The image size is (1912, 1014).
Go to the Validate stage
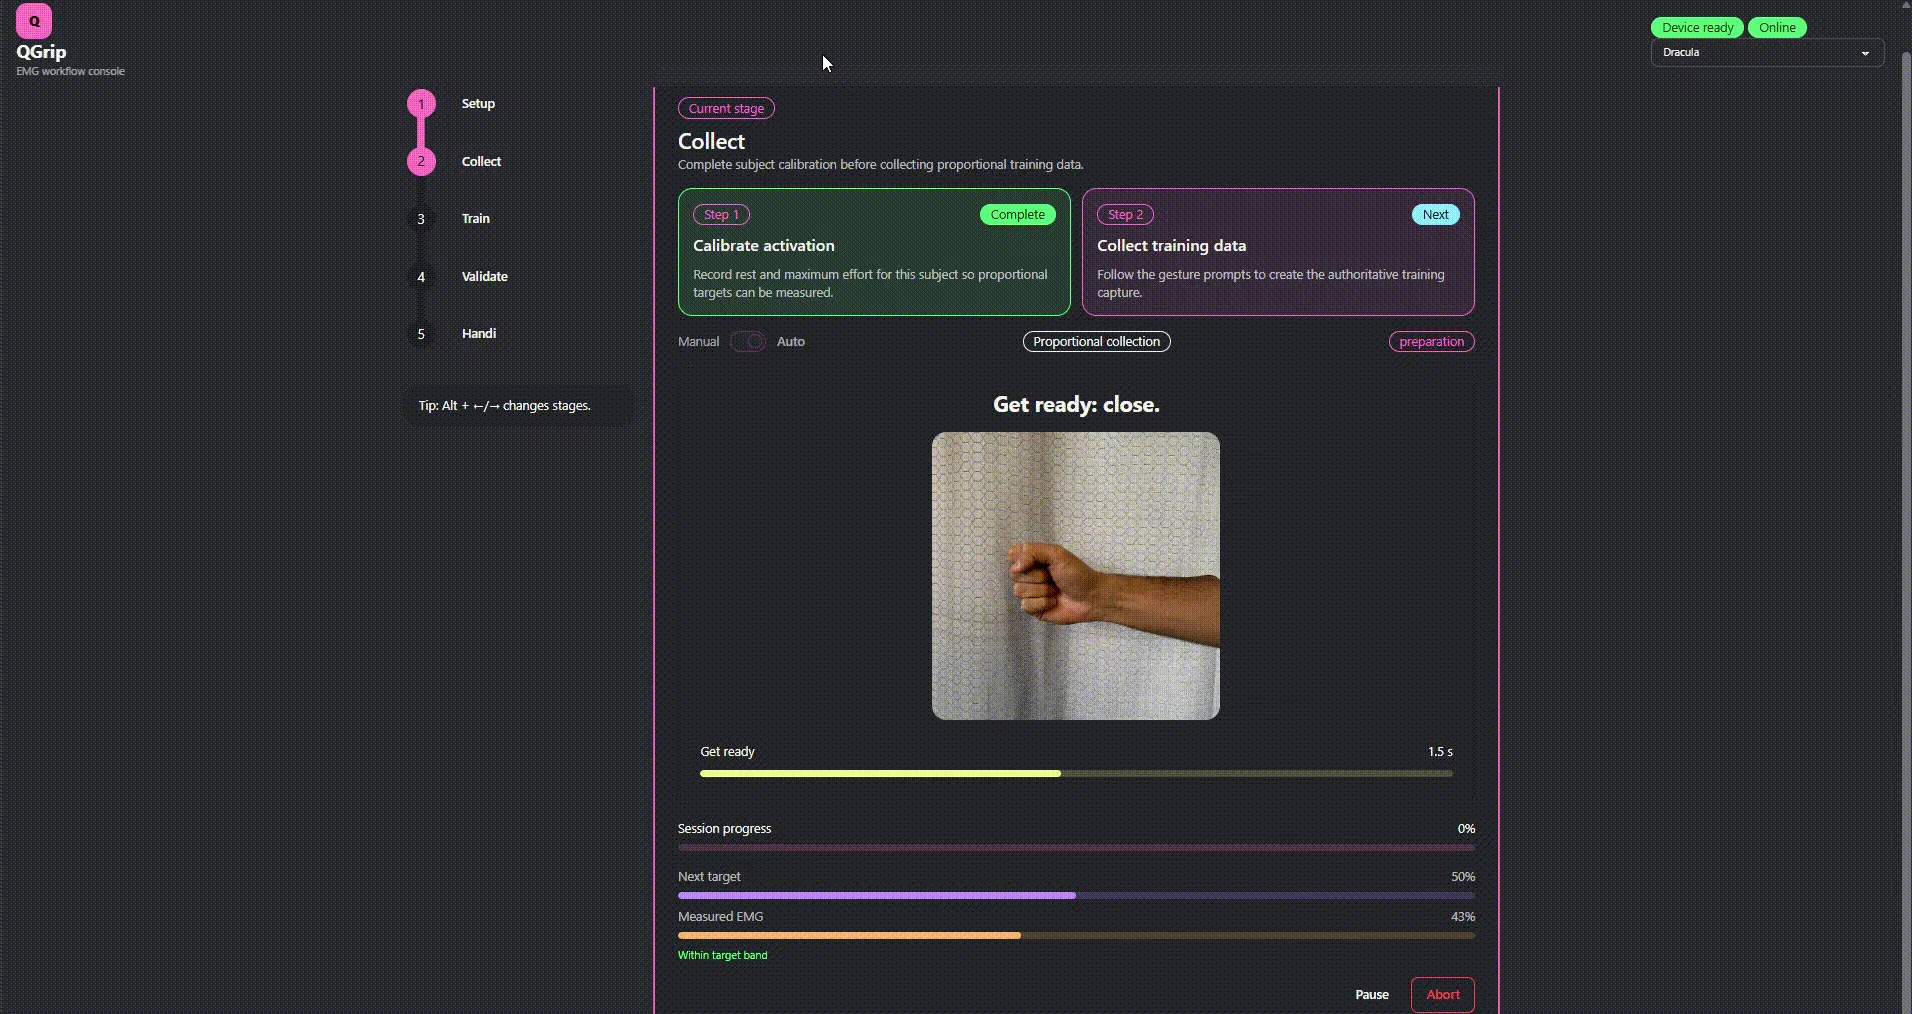485,277
